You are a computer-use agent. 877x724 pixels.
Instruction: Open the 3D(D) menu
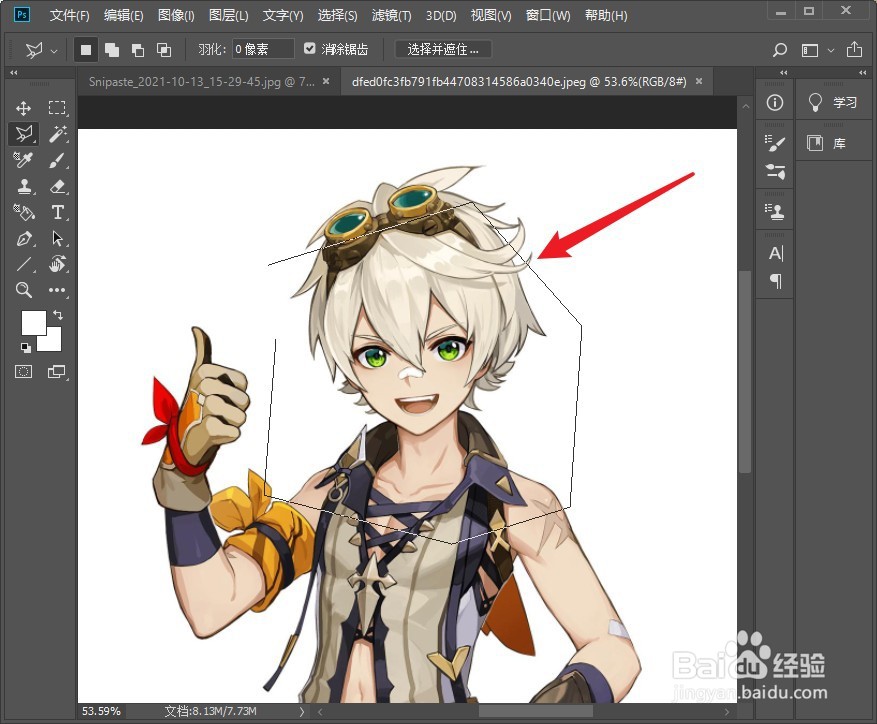[x=441, y=16]
